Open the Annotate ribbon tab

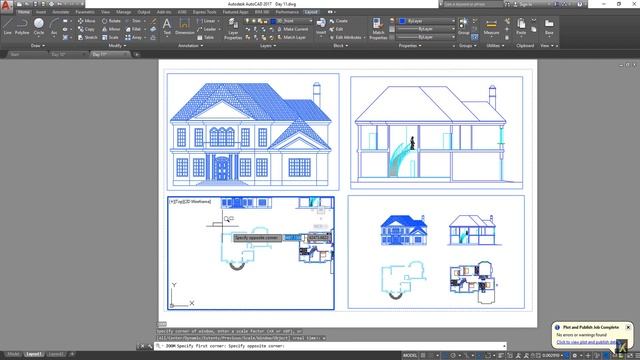tap(60, 12)
